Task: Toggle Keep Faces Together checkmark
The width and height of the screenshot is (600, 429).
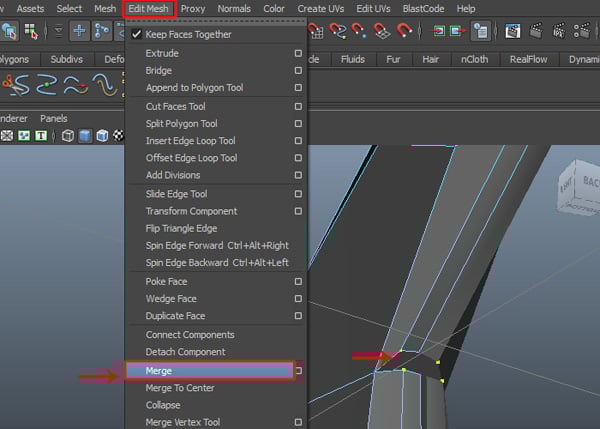Action: pyautogui.click(x=137, y=34)
